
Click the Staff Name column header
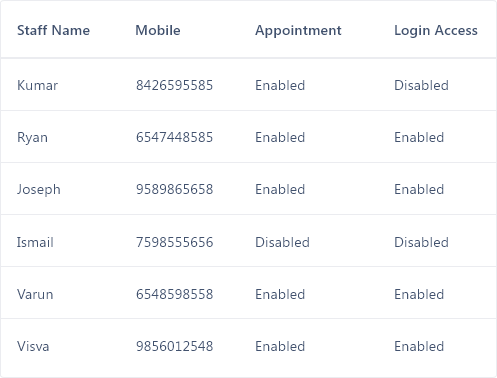pyautogui.click(x=53, y=30)
